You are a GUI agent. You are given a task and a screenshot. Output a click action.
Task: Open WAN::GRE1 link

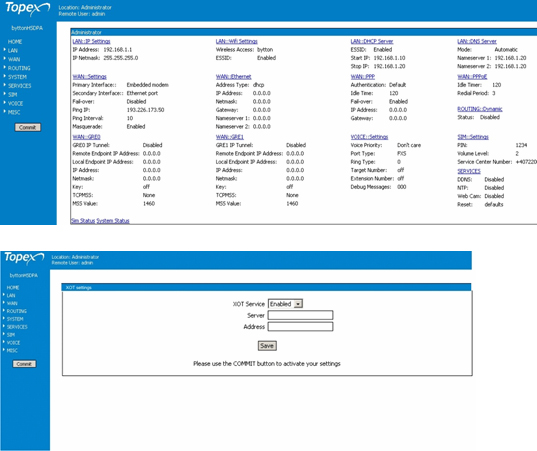pyautogui.click(x=229, y=137)
